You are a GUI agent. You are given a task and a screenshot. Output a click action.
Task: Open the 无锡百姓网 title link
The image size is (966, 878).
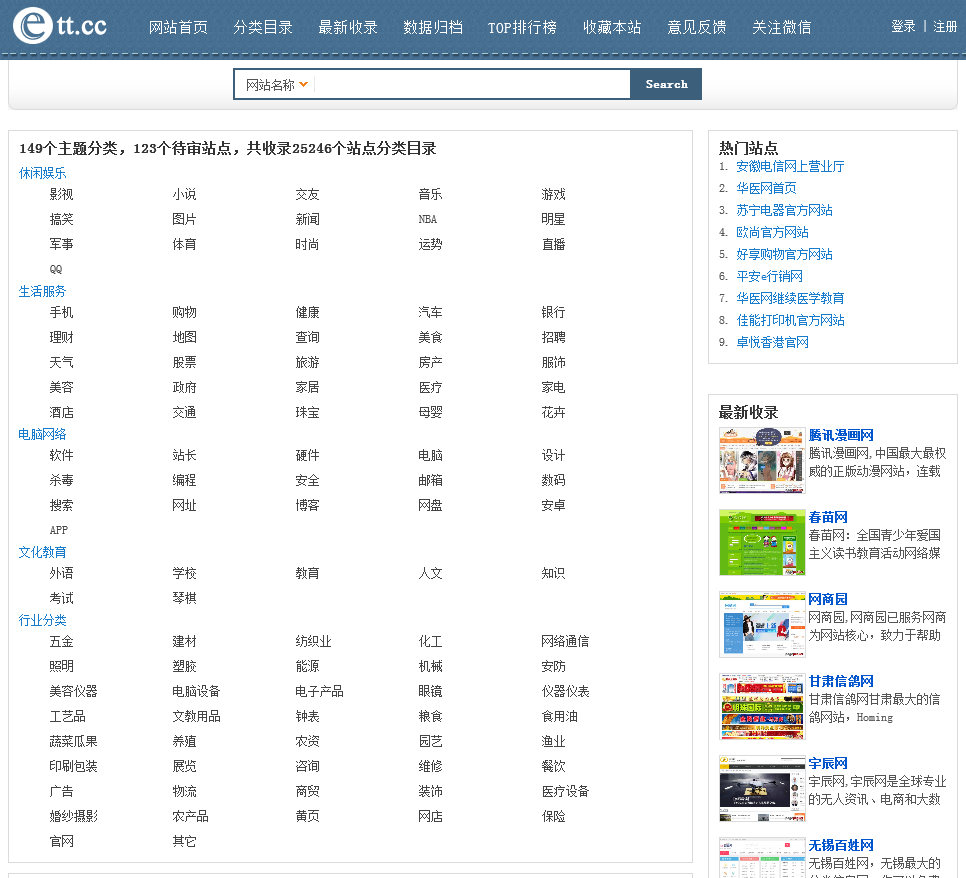841,845
